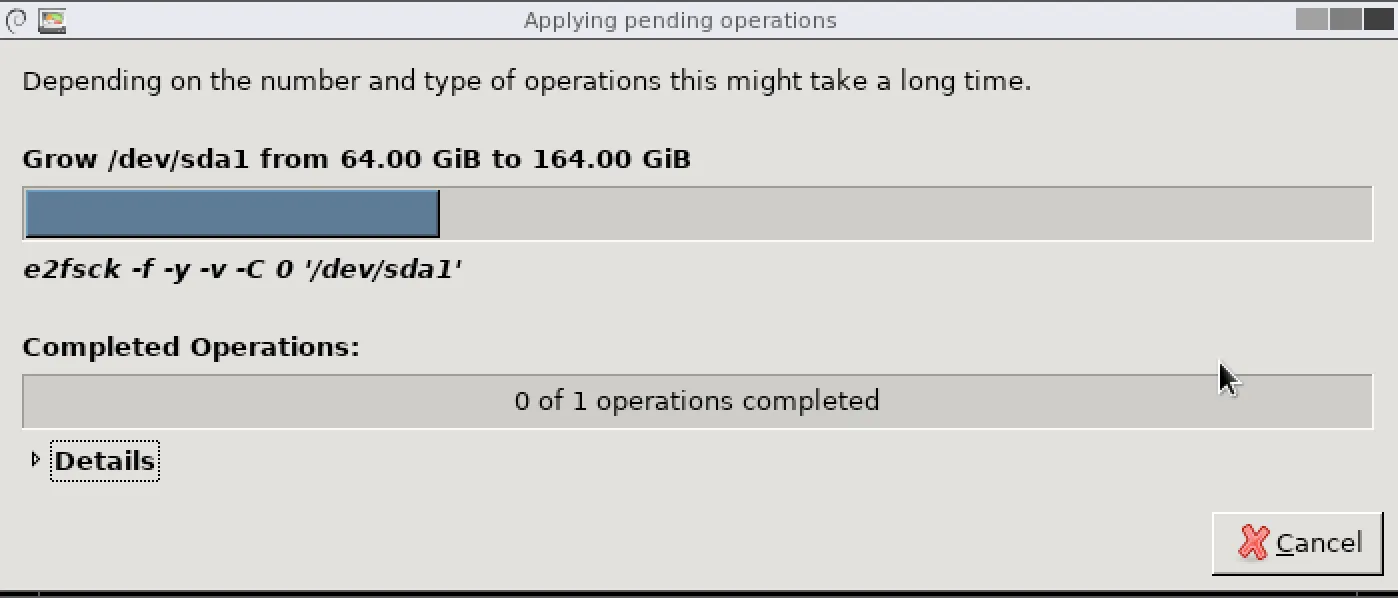Click the 'Applying pending operations' window title
Screen dimensions: 1398x598
point(680,20)
